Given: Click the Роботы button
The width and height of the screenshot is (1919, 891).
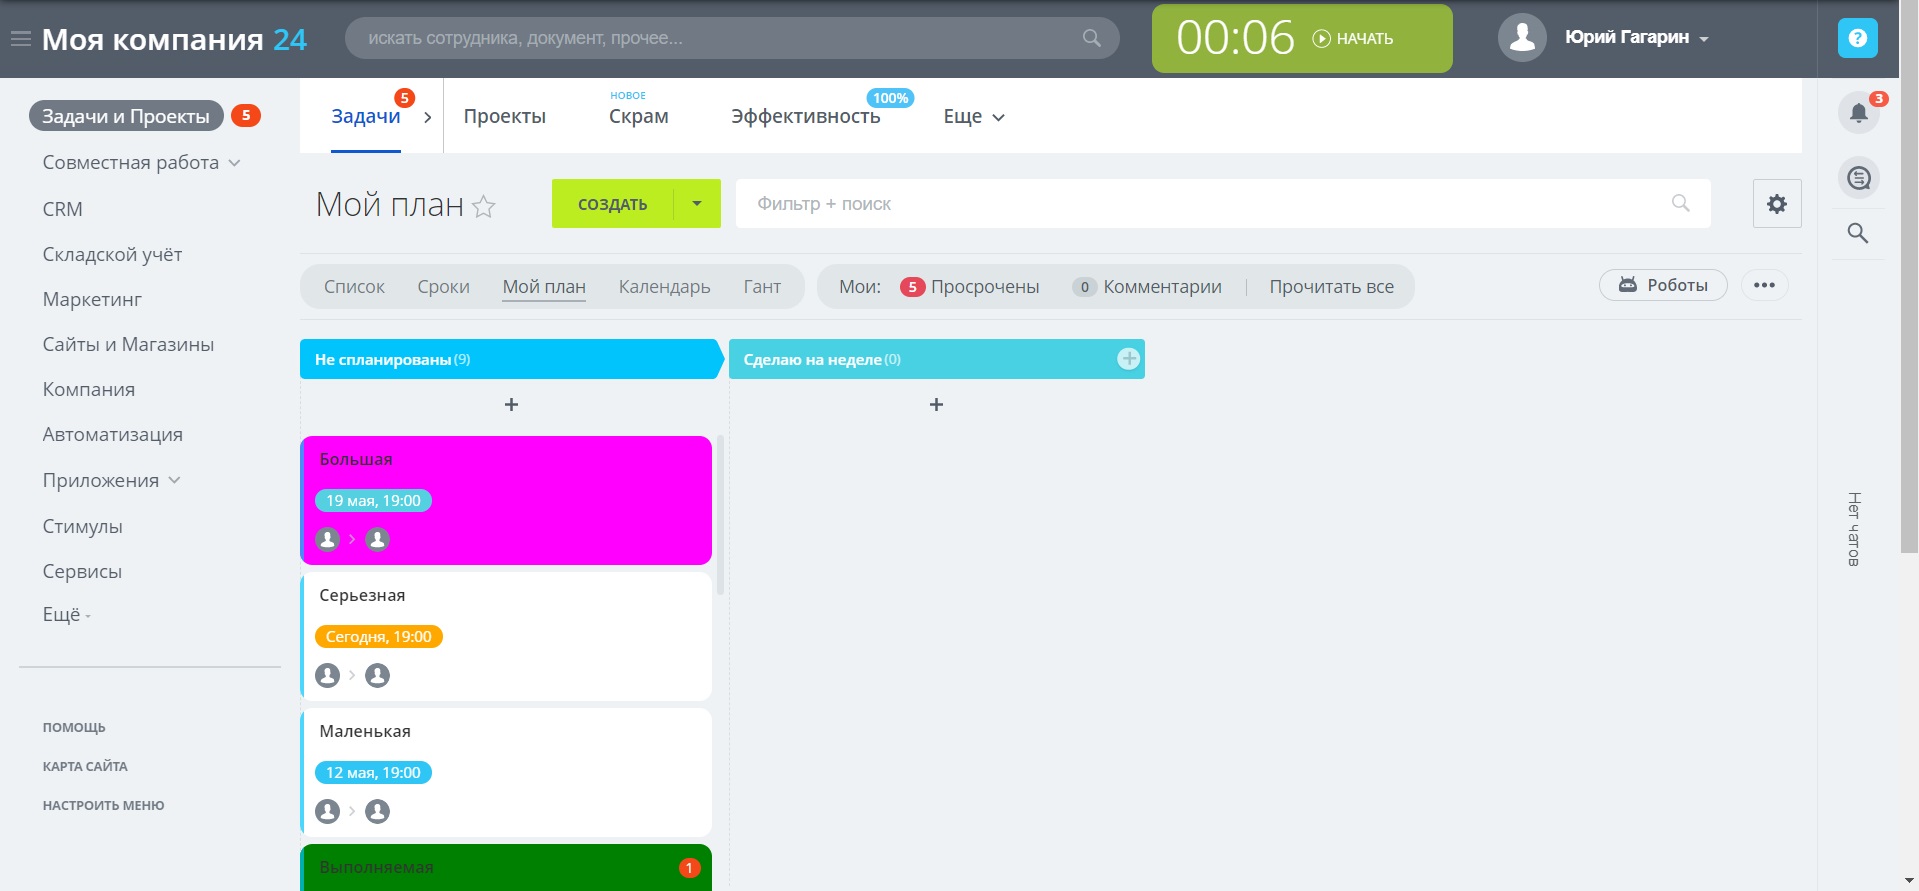Looking at the screenshot, I should click(x=1663, y=285).
